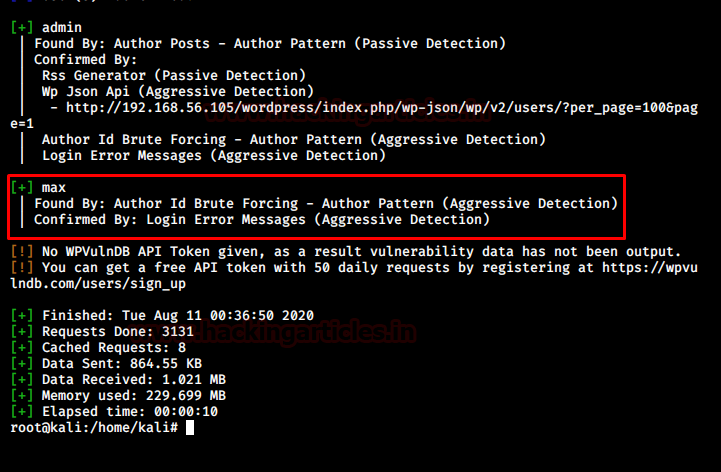Open the wp-json users URL link
721x472 pixels.
[x=380, y=108]
